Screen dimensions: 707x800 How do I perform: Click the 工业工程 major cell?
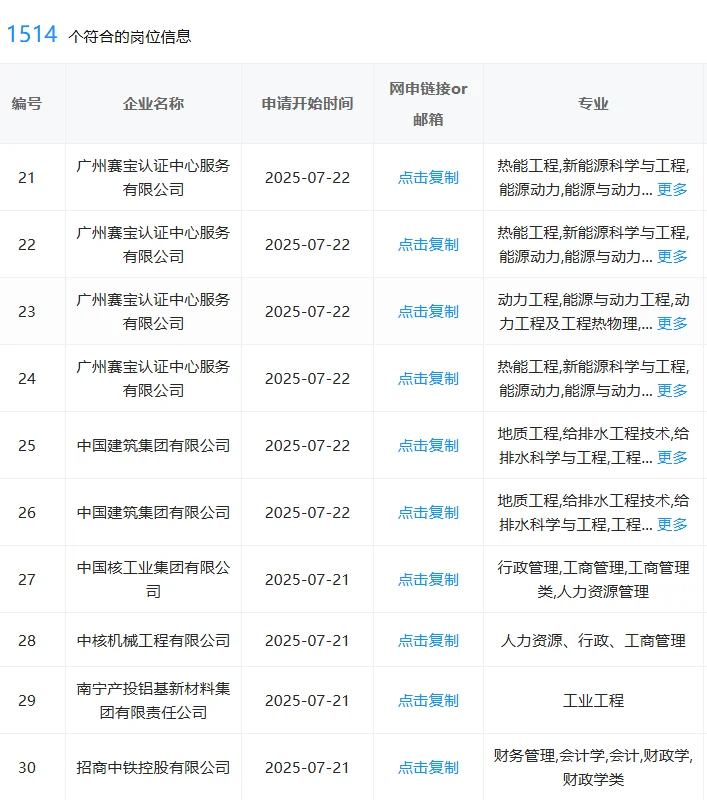coord(593,701)
